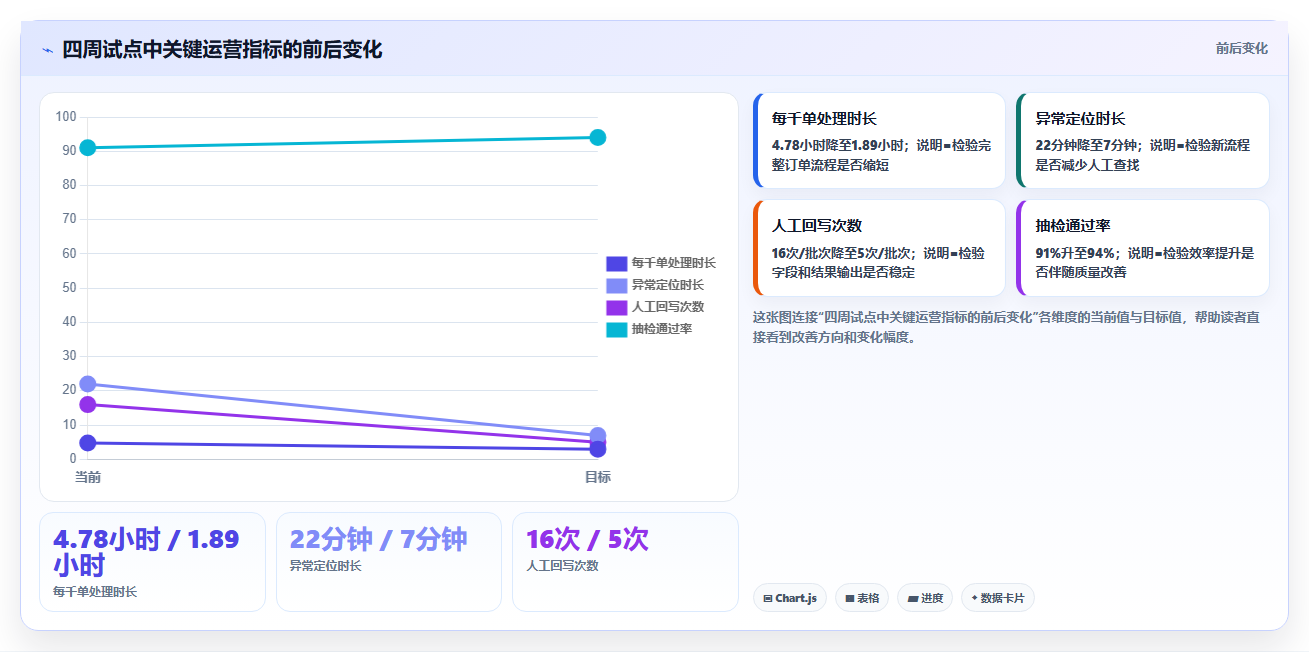Click the text 22分钟降至7分钟 description
1309x652 pixels.
[x=1143, y=155]
